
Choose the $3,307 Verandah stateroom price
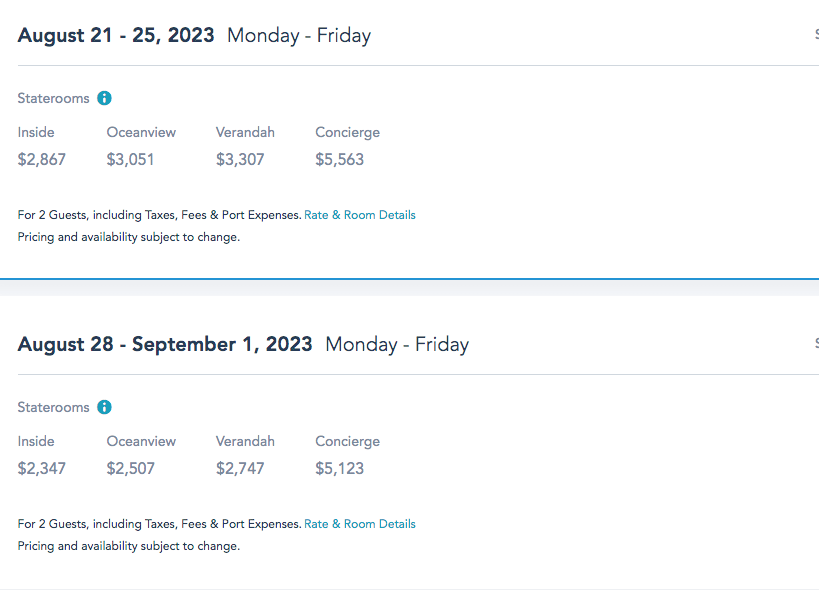(x=240, y=159)
